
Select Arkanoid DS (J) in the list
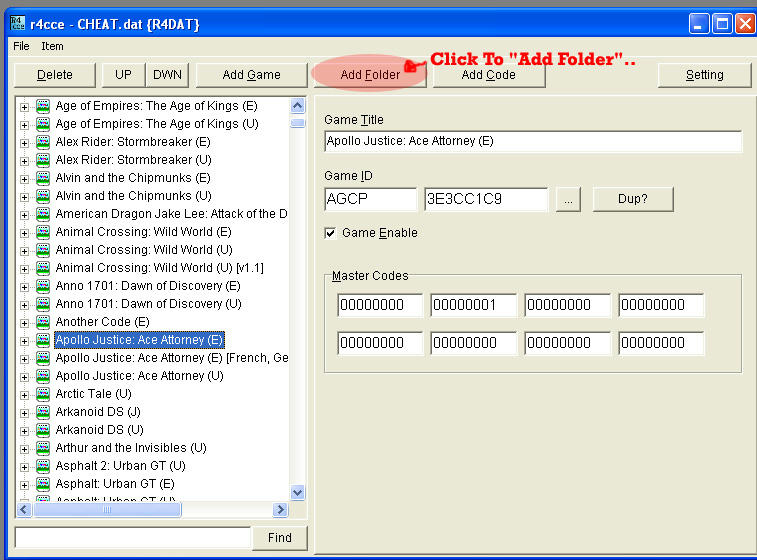(x=98, y=412)
